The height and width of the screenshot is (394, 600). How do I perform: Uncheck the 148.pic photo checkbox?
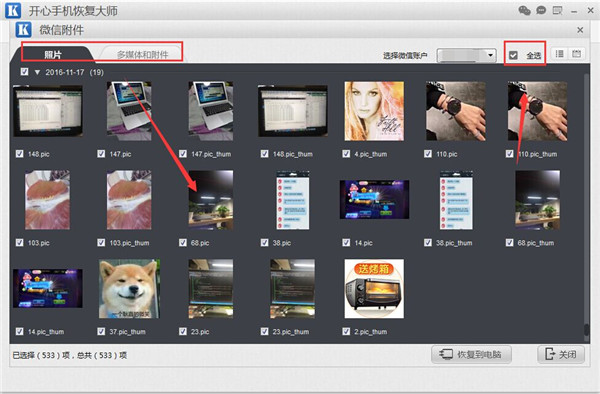coord(20,154)
